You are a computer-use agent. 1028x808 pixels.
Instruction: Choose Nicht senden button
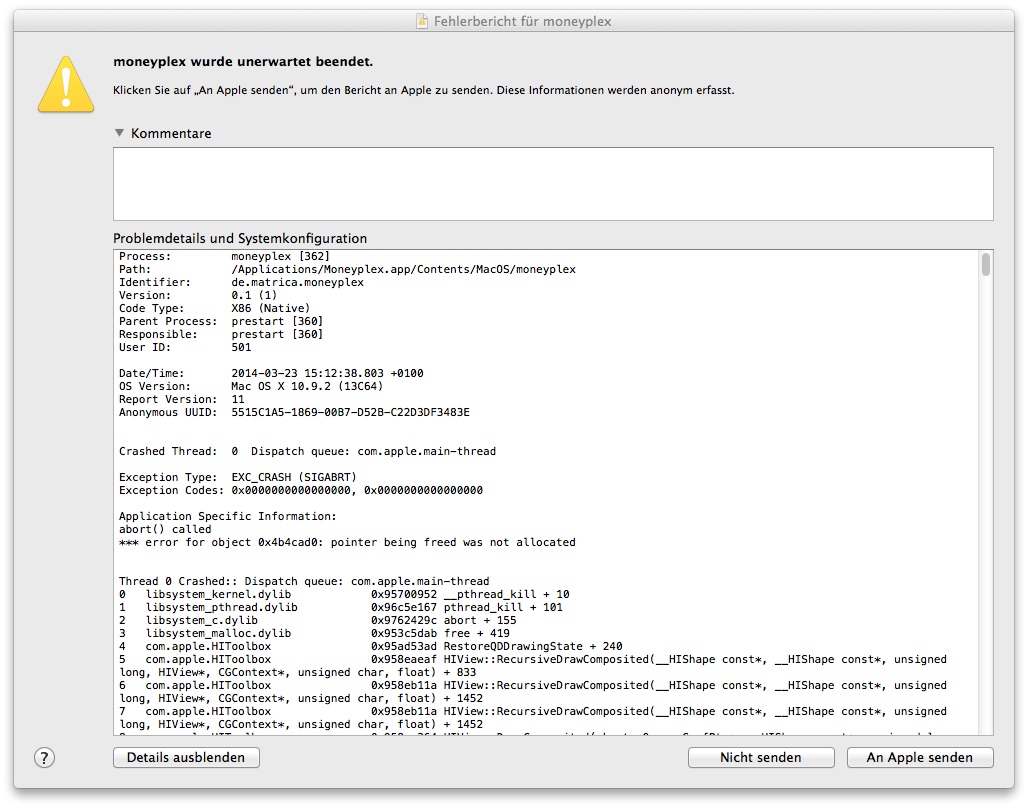pos(761,758)
